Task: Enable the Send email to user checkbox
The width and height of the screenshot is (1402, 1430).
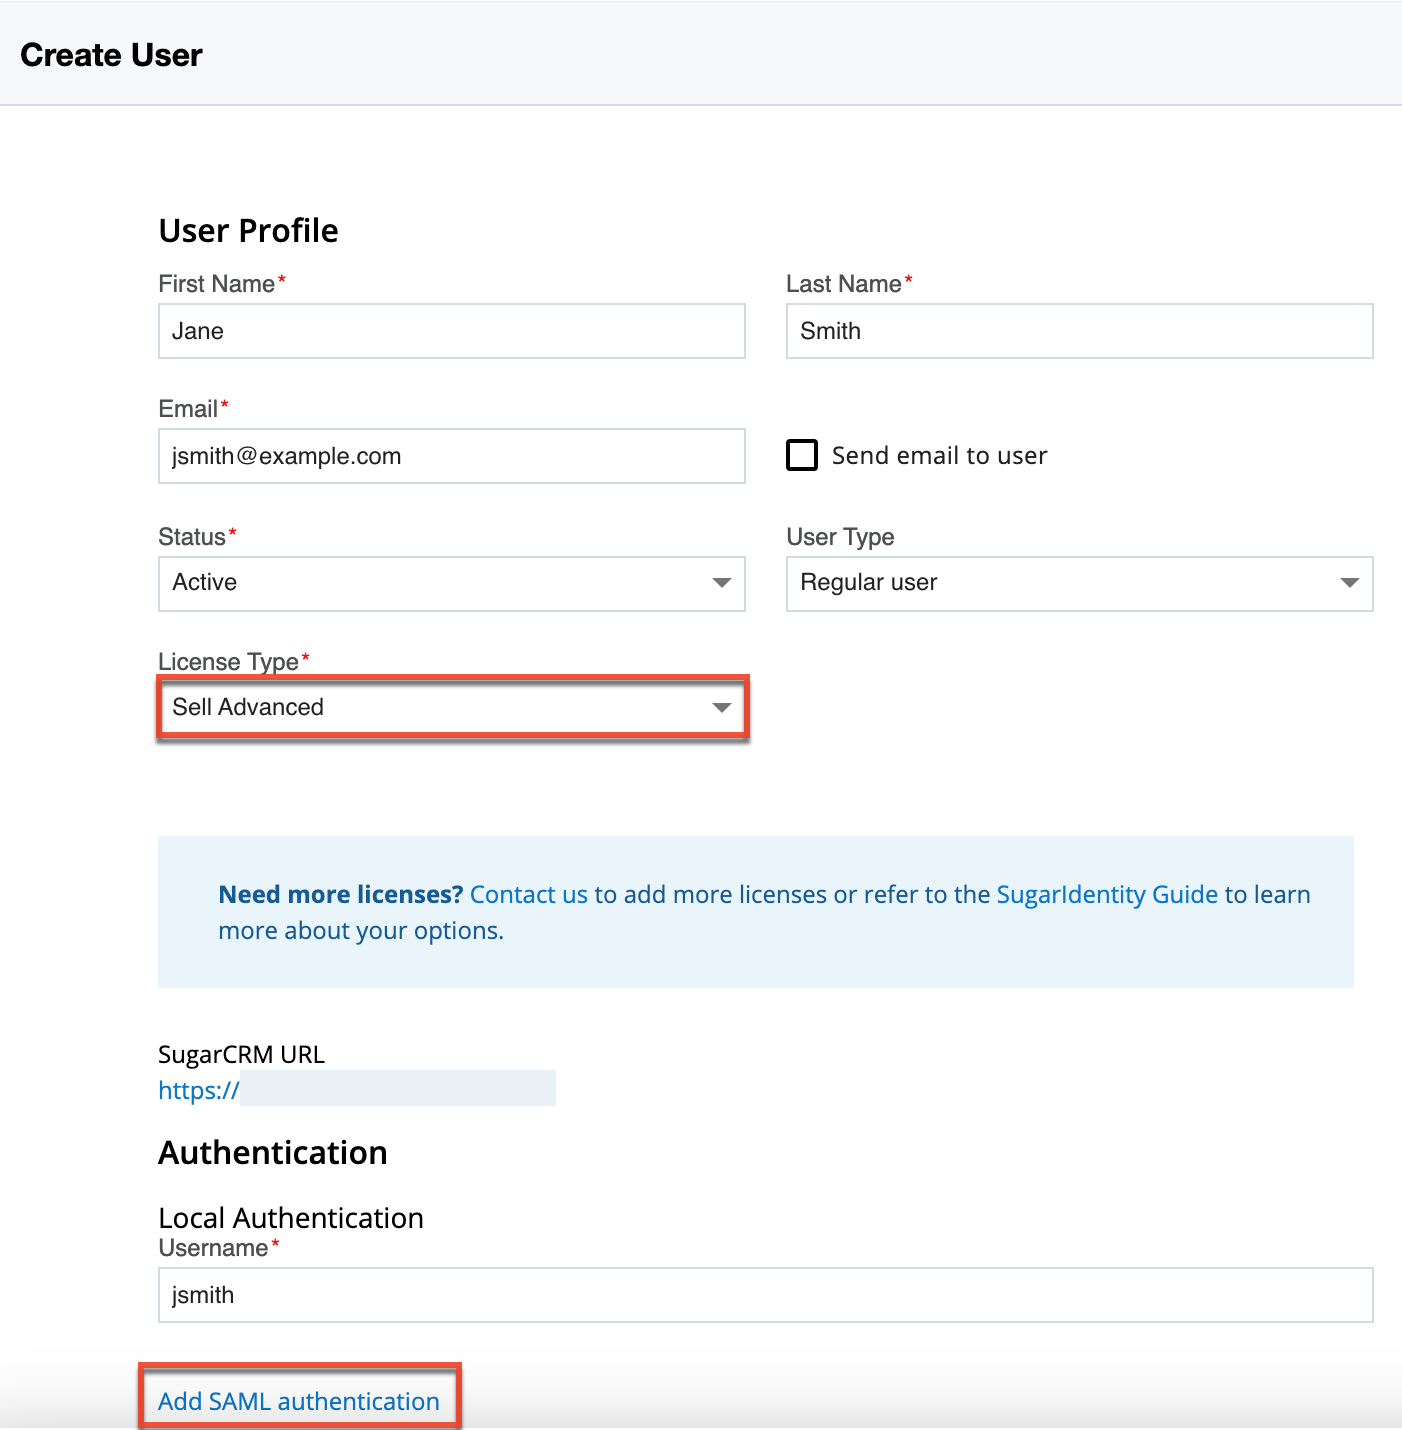Action: [802, 455]
